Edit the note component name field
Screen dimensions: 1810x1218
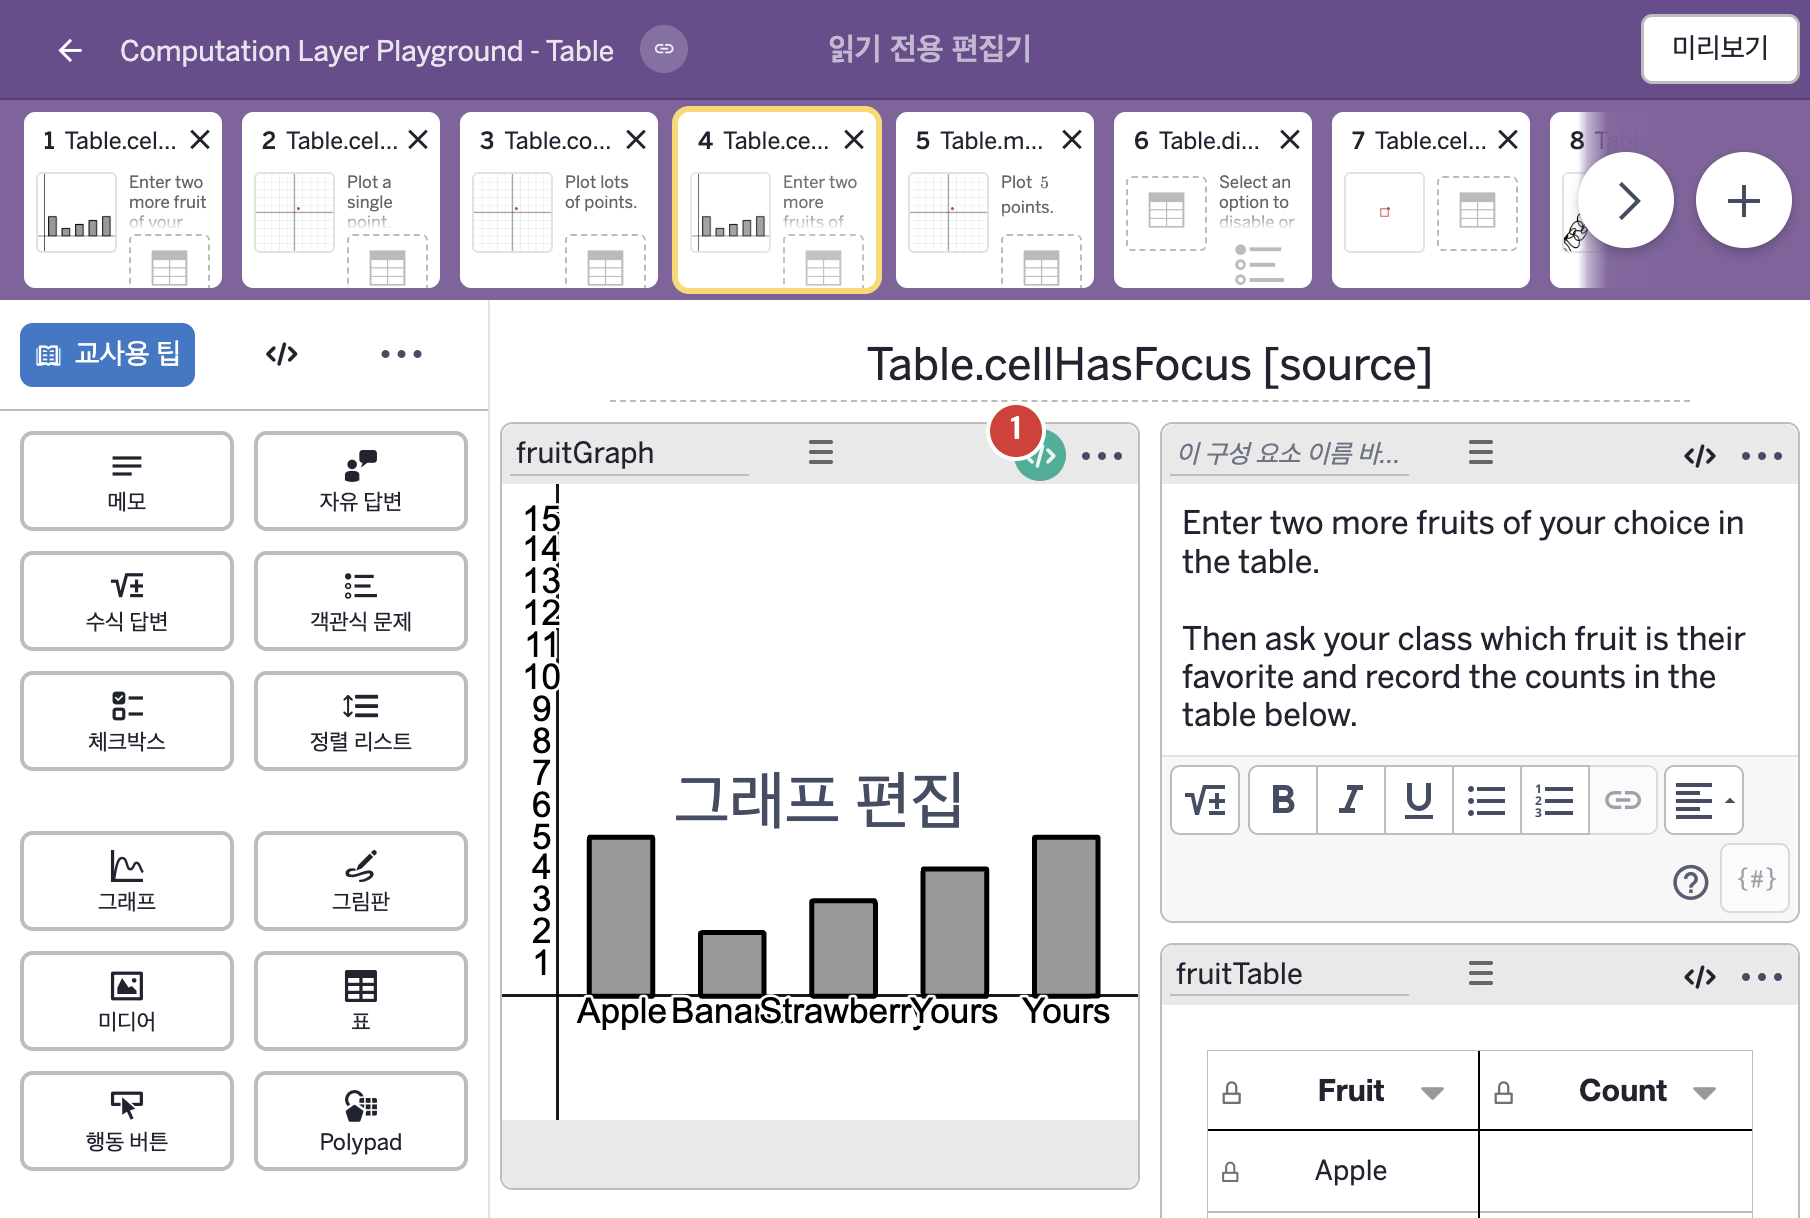click(x=1288, y=453)
